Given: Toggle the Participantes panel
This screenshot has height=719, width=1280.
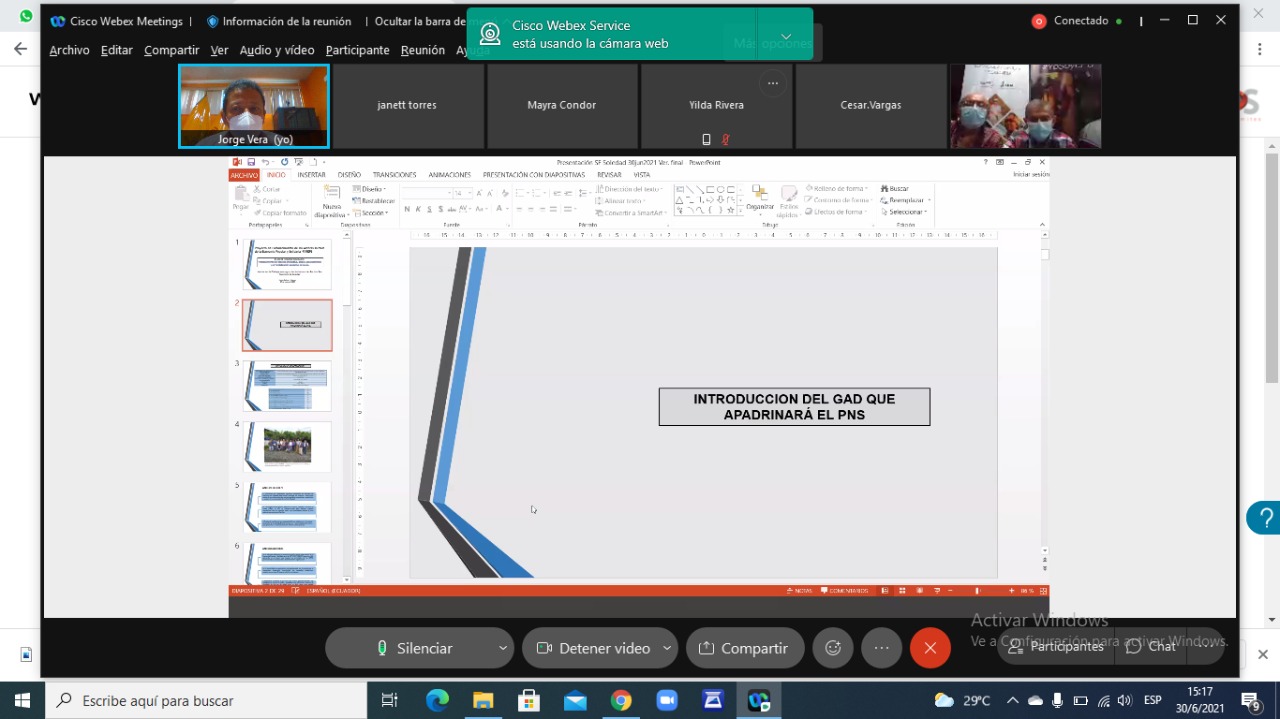Looking at the screenshot, I should (1055, 646).
